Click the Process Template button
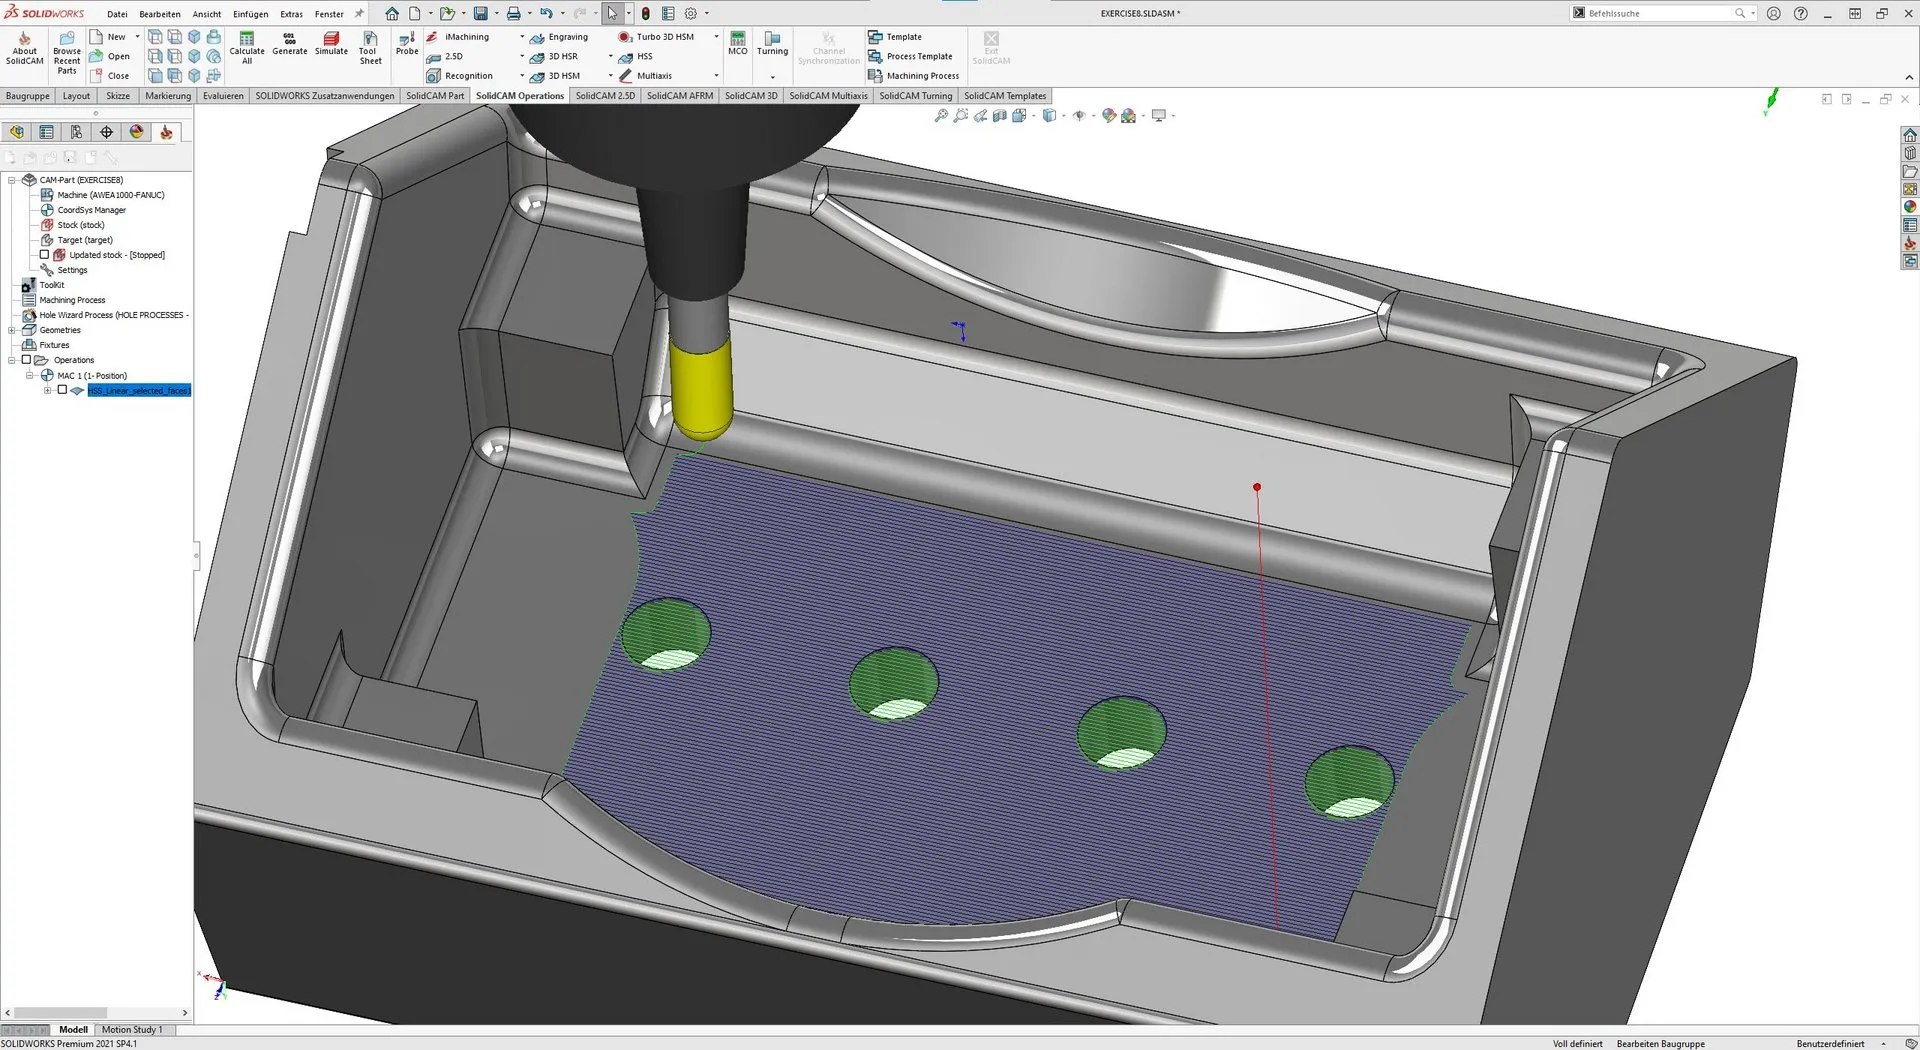Viewport: 1920px width, 1050px height. coord(918,56)
